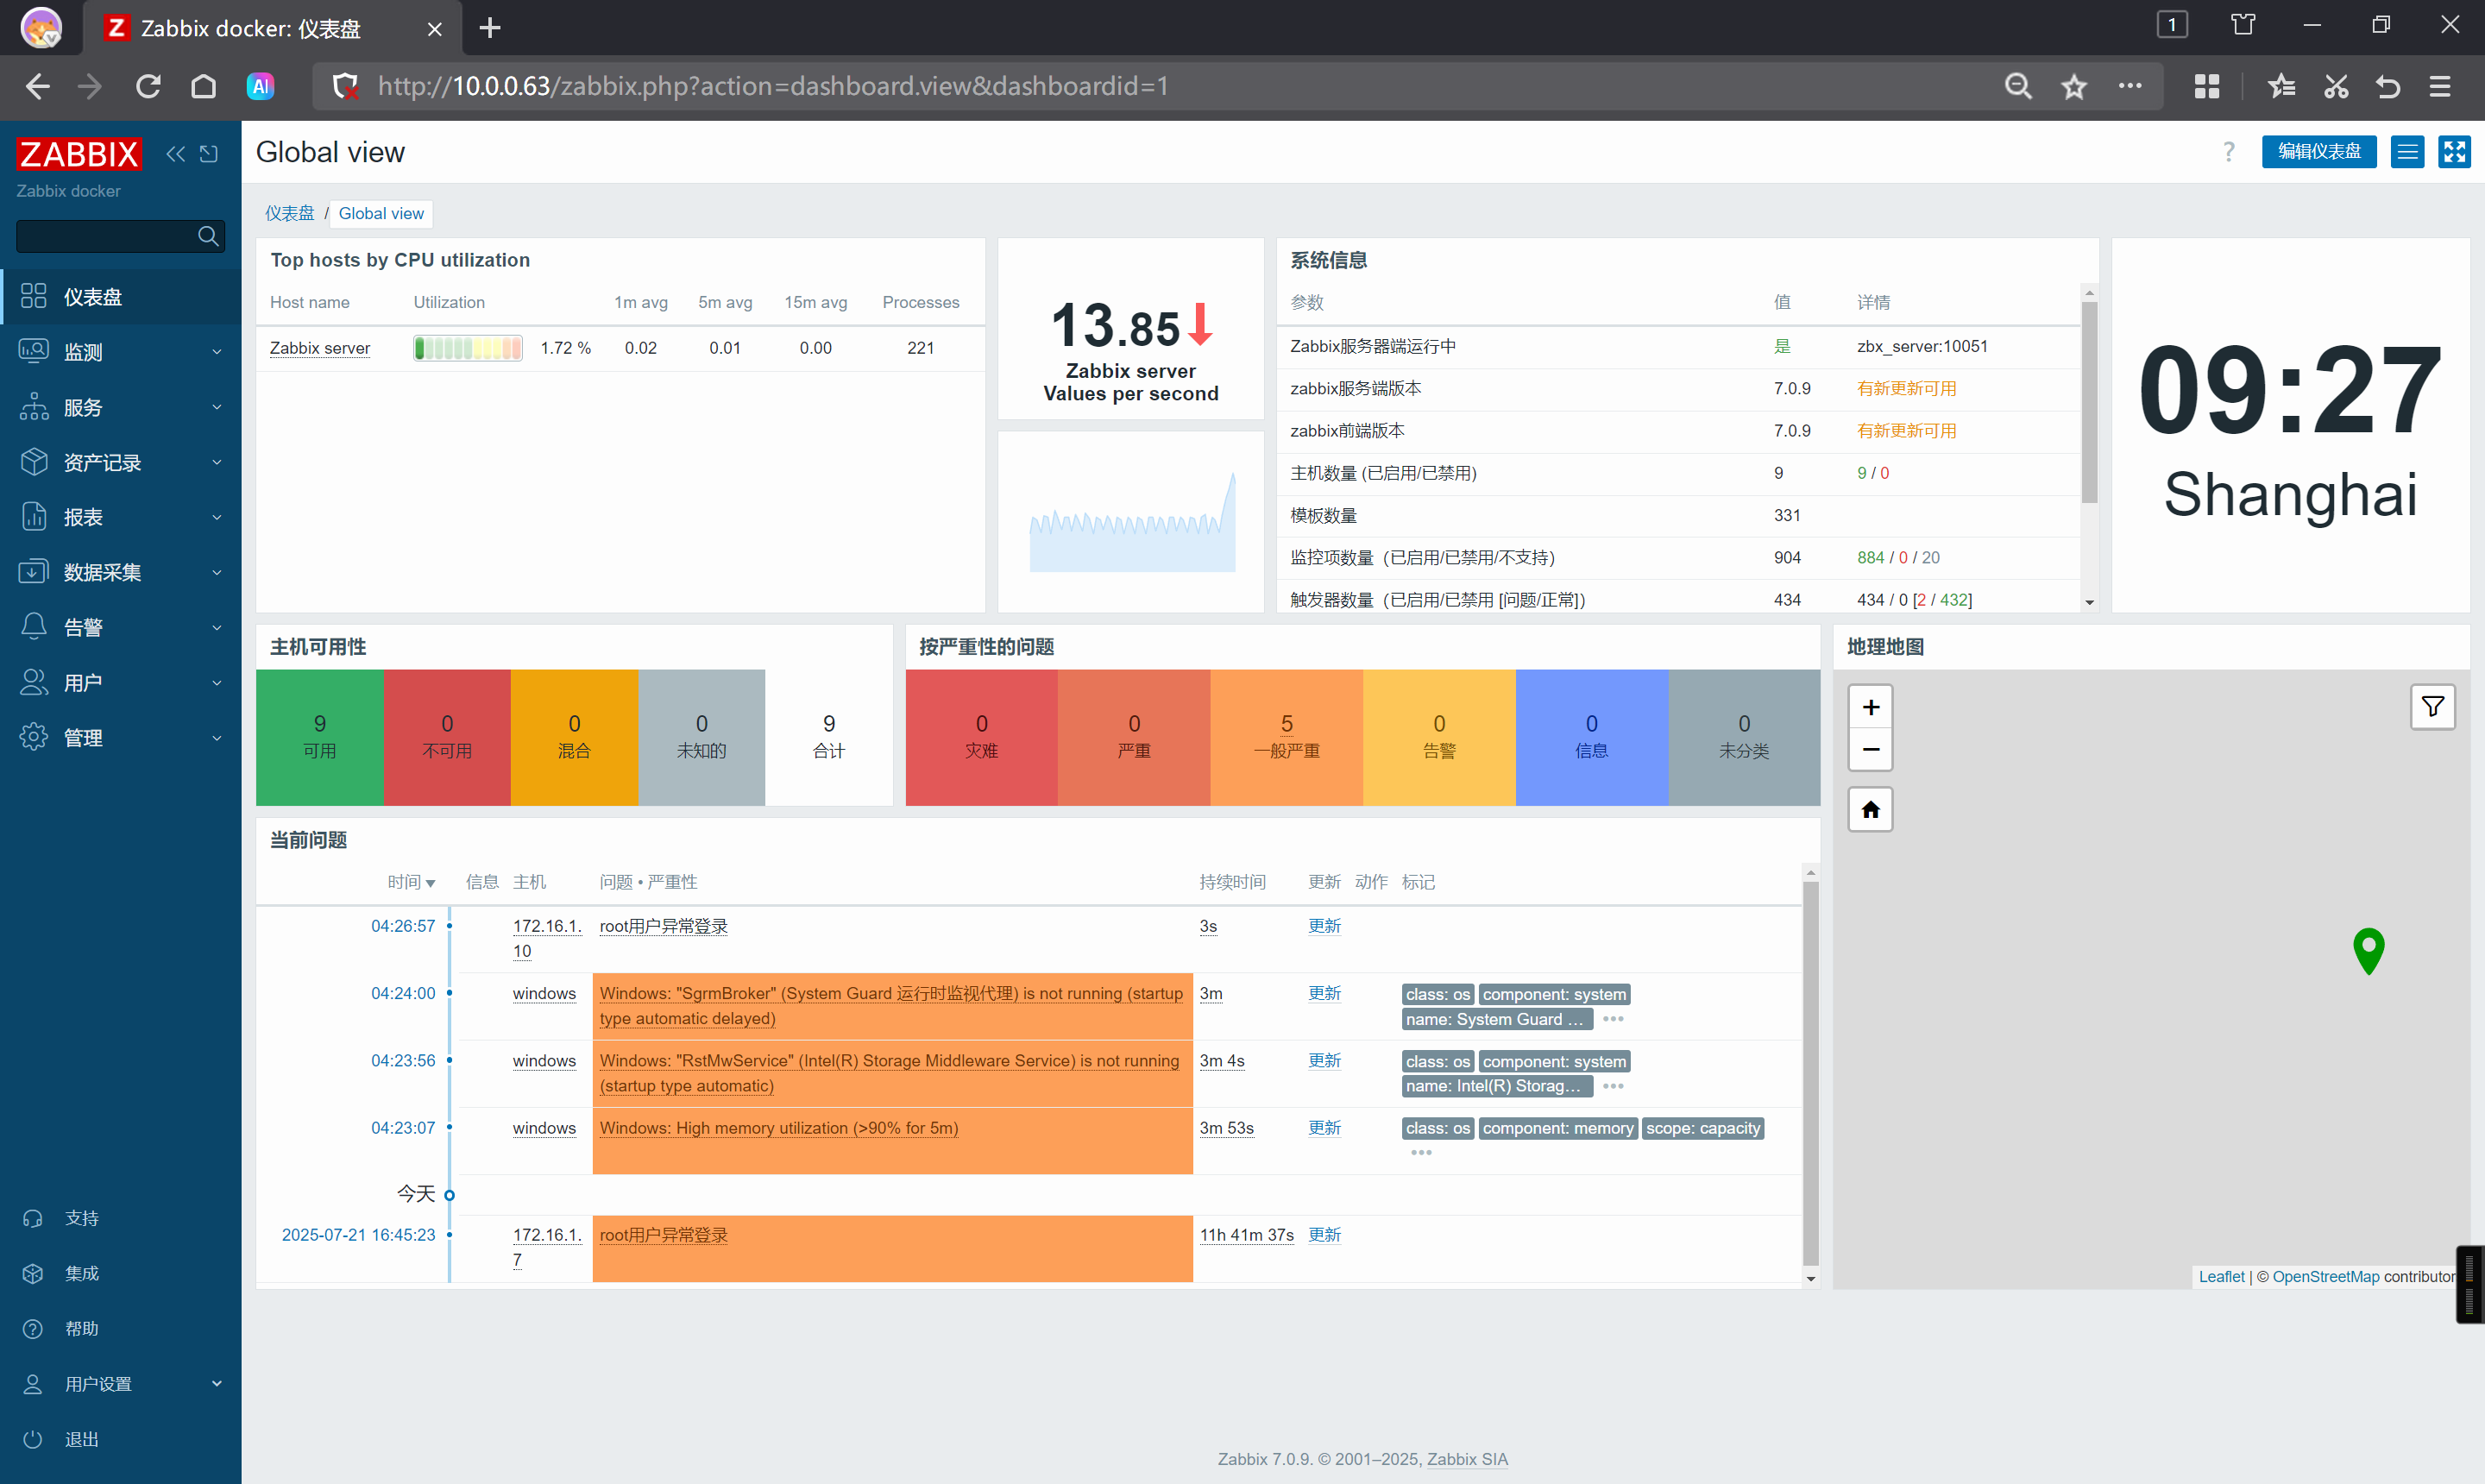This screenshot has width=2485, height=1484.
Task: Click 编辑仪表盘 edit dashboard button
Action: [2318, 152]
